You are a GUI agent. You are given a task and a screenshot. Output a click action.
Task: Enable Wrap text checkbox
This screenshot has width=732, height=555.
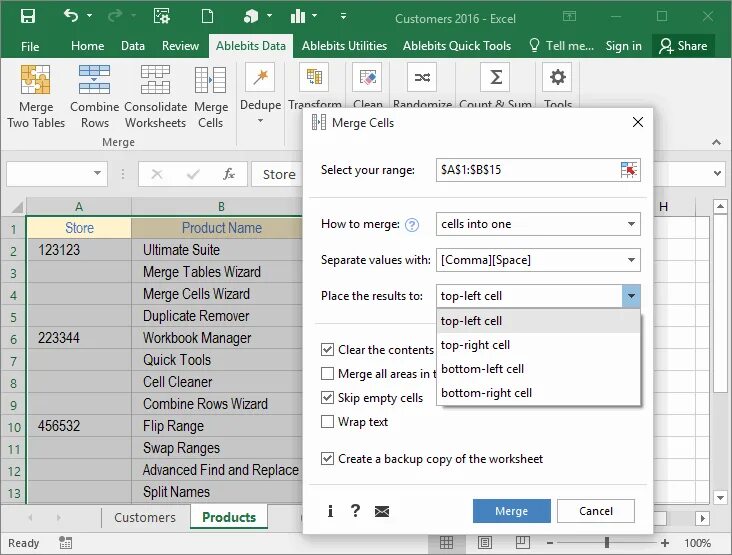pos(327,422)
